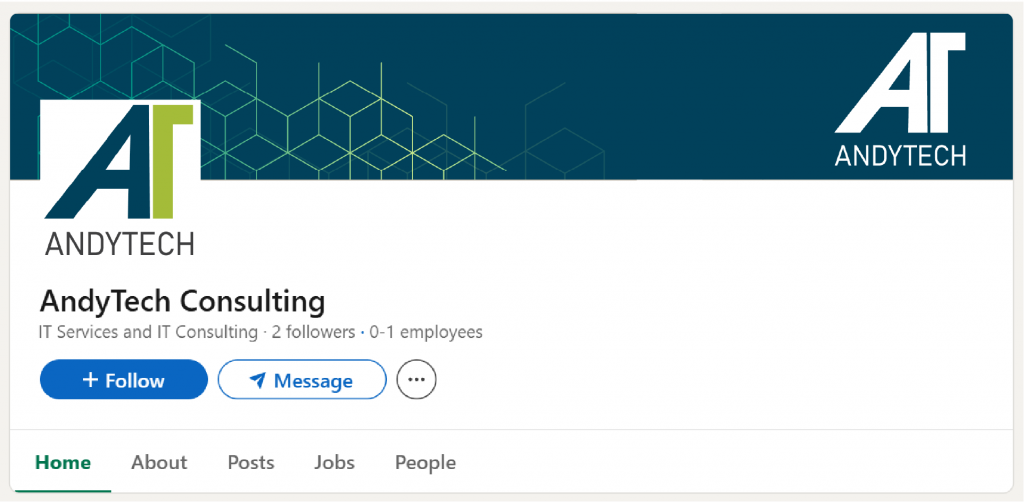Click the white AT logo in banner
The width and height of the screenshot is (1024, 502).
point(901,83)
